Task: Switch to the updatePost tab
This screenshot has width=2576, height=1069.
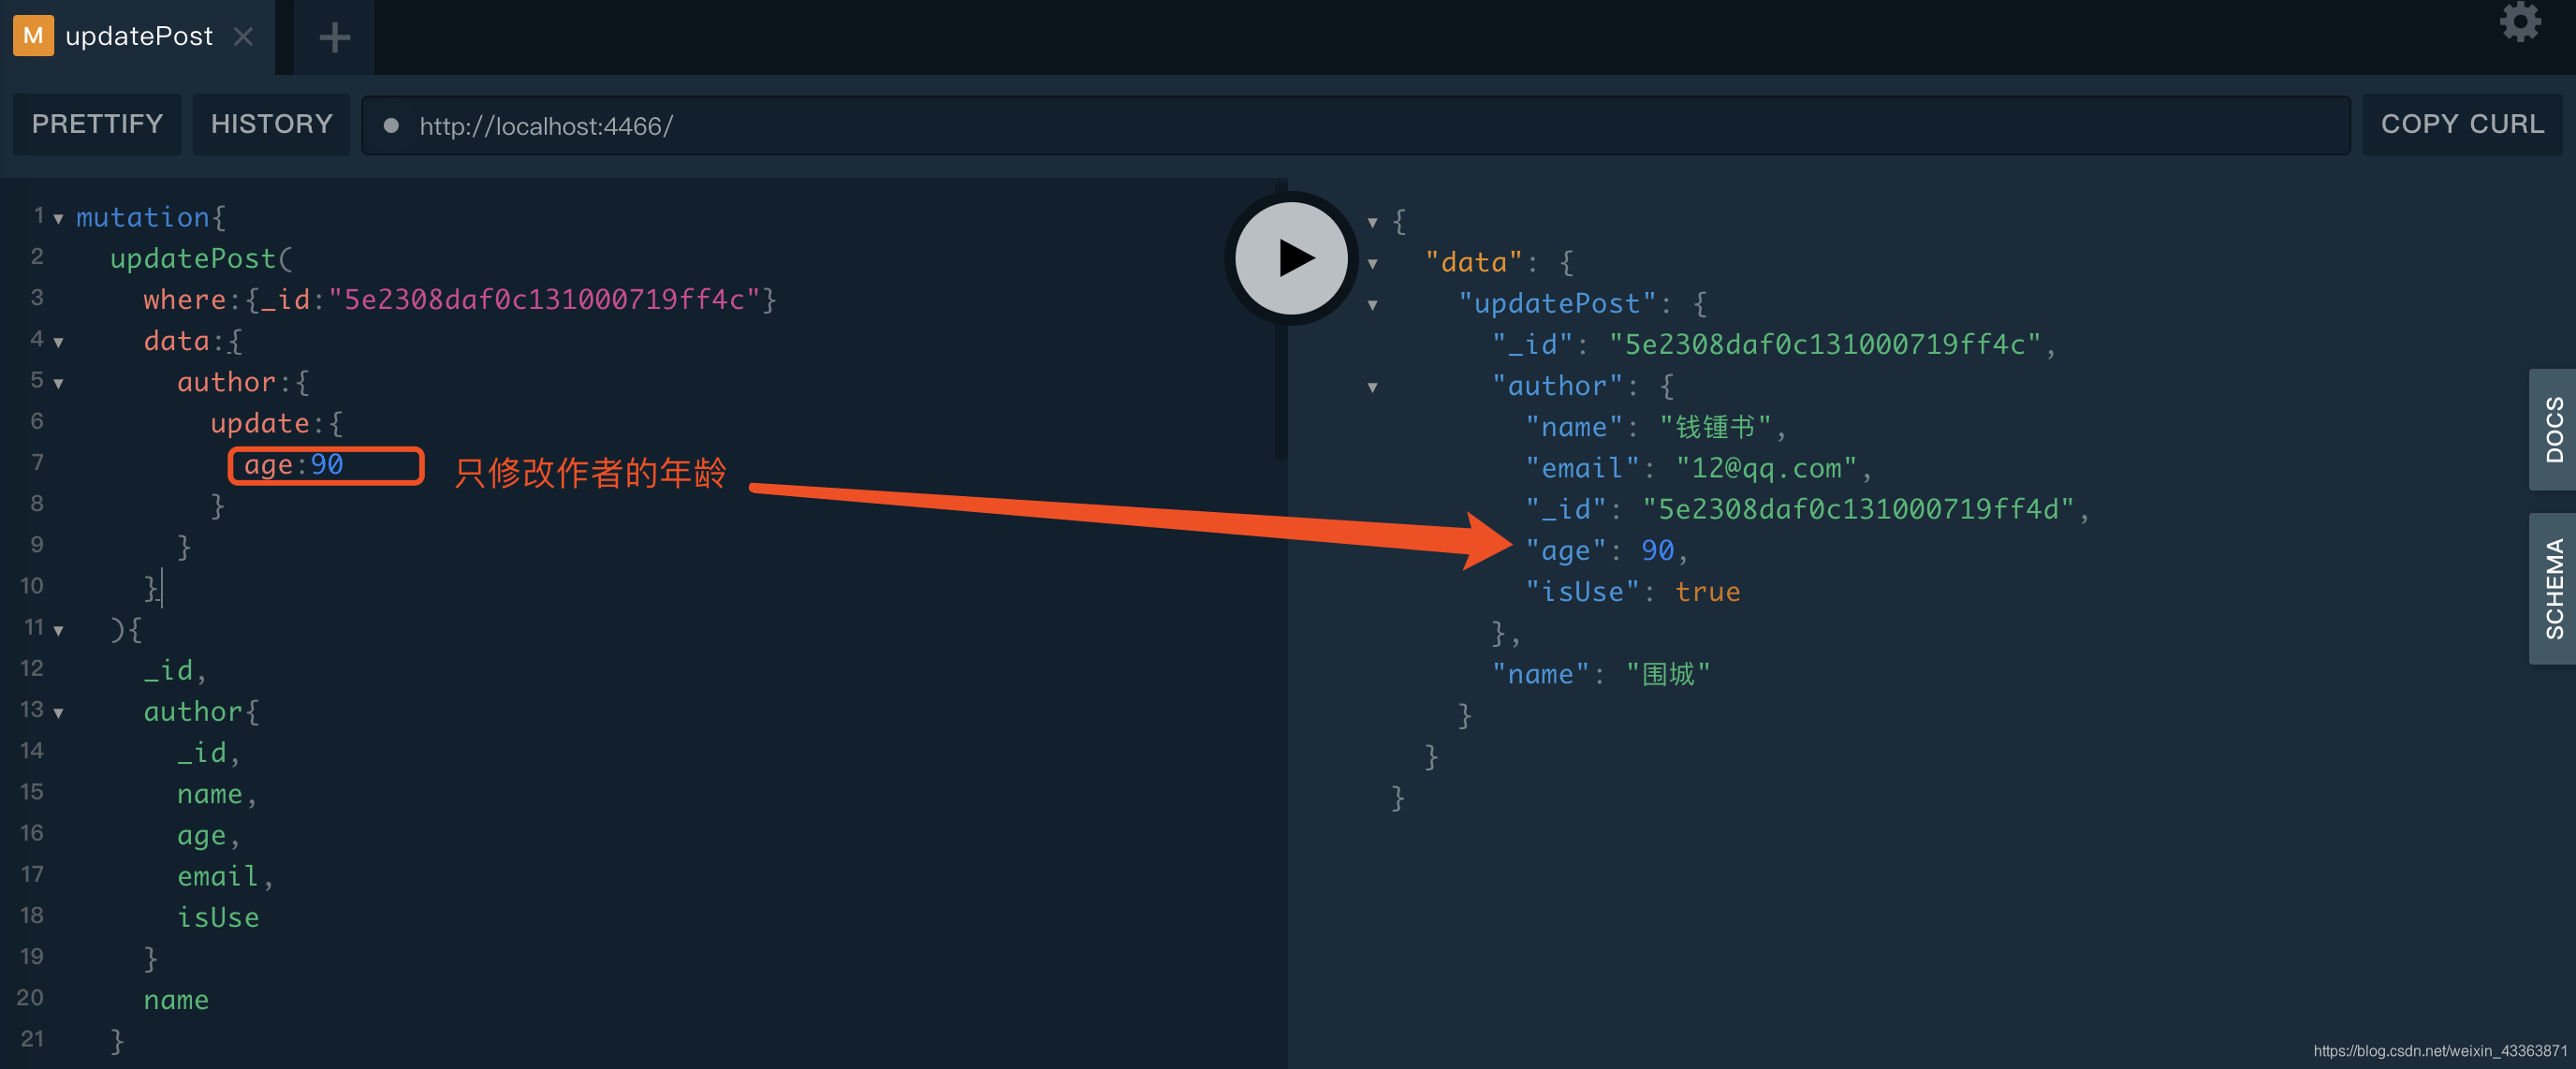Action: [139, 37]
